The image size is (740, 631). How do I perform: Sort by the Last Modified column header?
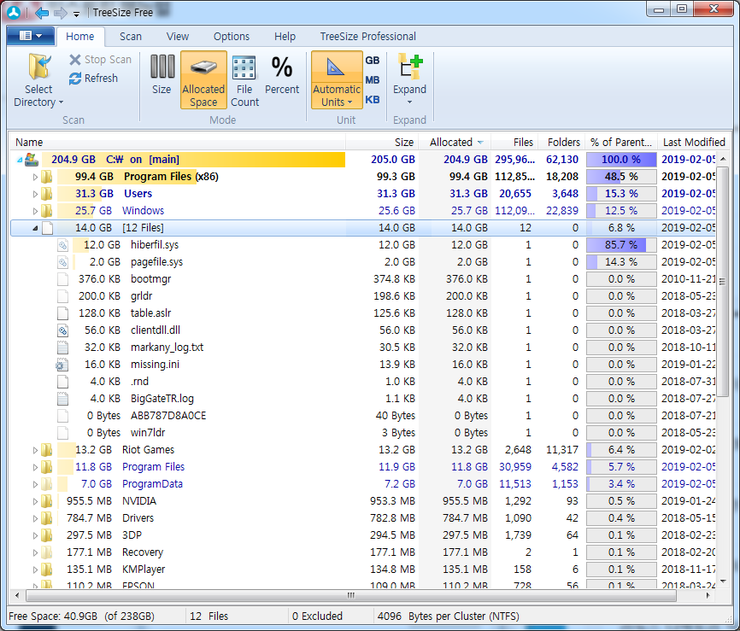694,142
